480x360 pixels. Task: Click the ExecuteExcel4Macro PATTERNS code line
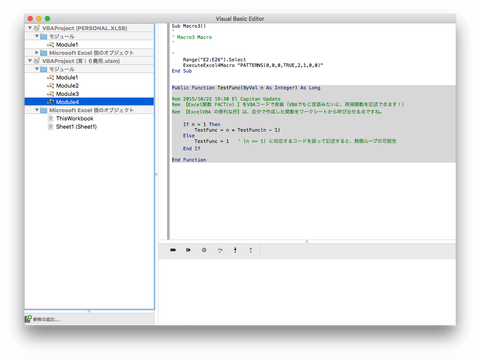click(253, 65)
